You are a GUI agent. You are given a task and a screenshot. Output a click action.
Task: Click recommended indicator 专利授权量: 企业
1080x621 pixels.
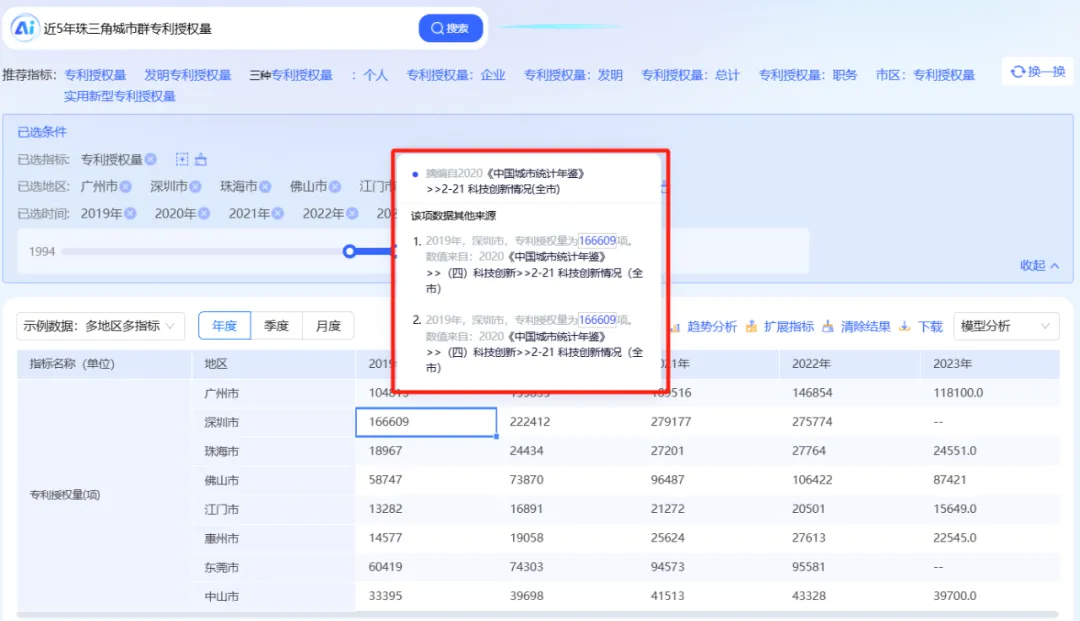pos(455,75)
